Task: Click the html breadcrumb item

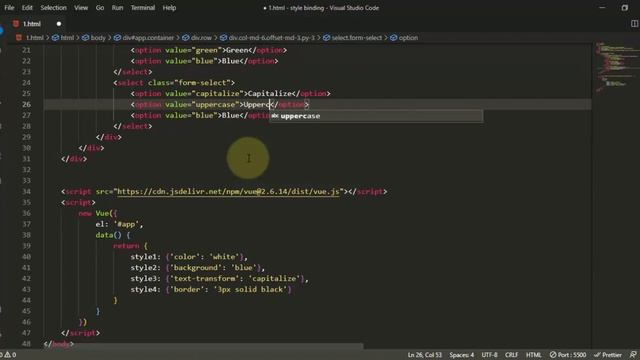Action: point(63,38)
